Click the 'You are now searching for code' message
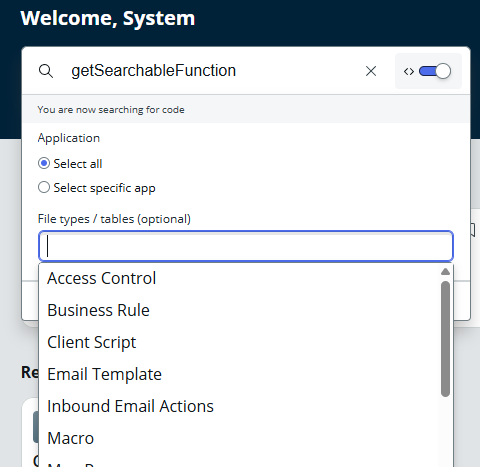The image size is (480, 467). coord(111,110)
